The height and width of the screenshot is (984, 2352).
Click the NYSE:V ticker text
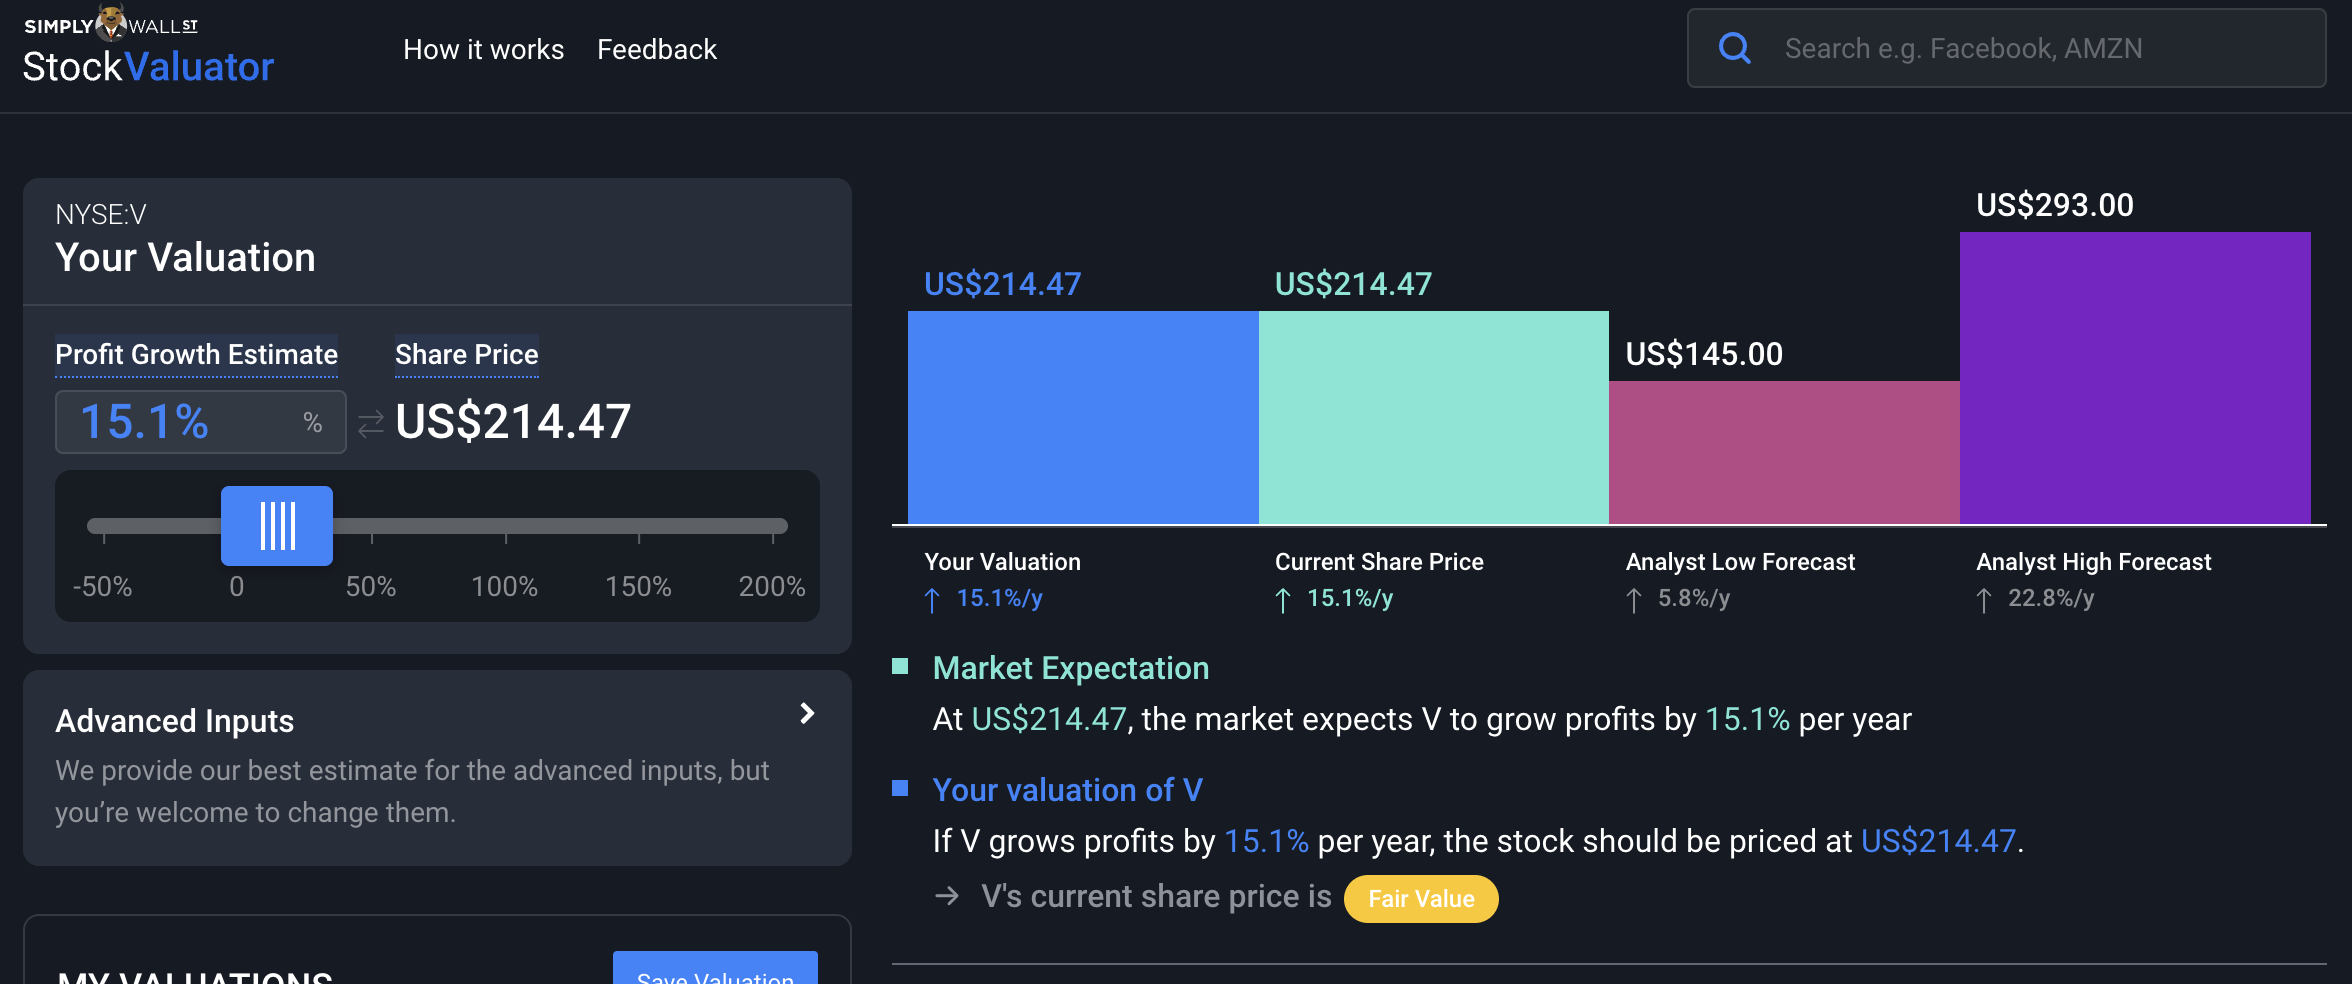click(x=101, y=214)
